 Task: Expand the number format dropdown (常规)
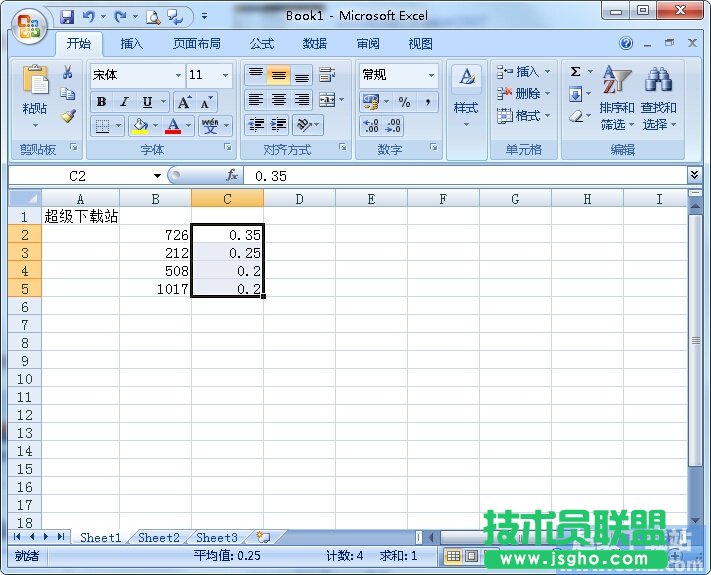(x=432, y=75)
